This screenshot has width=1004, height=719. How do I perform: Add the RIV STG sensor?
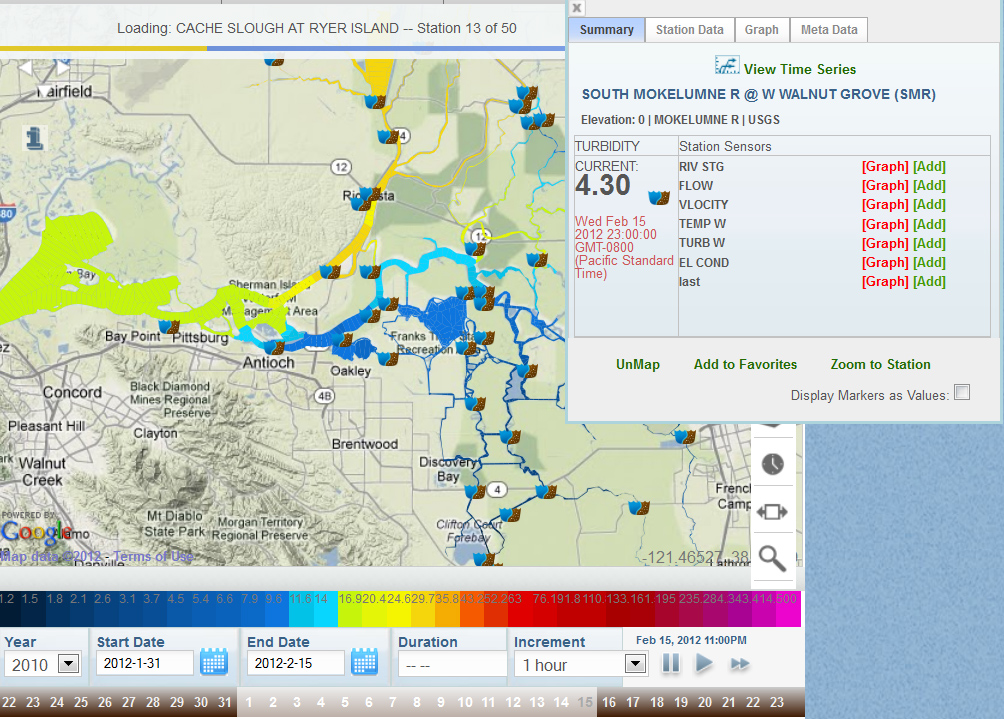coord(929,166)
